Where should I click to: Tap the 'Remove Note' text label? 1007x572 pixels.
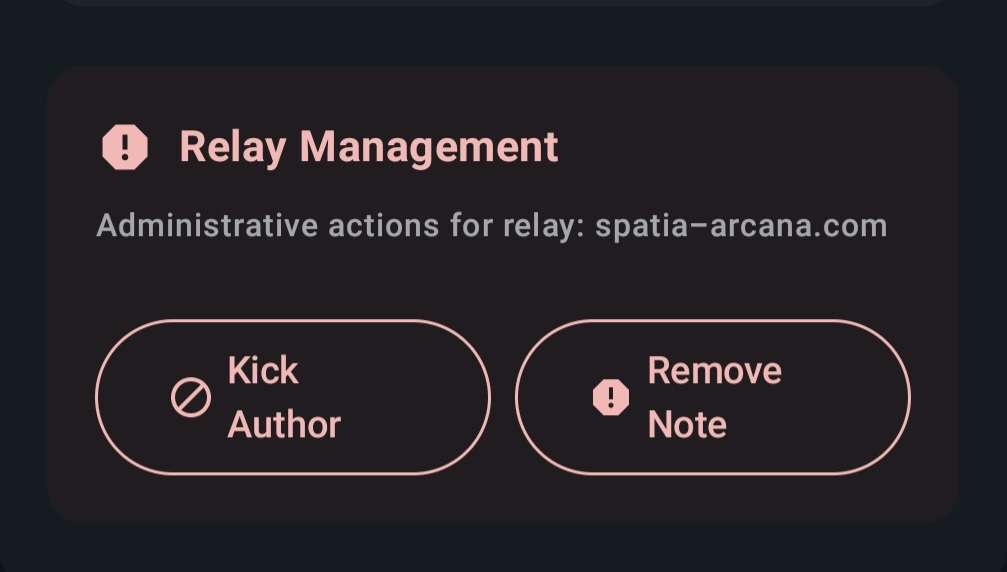[x=714, y=398]
